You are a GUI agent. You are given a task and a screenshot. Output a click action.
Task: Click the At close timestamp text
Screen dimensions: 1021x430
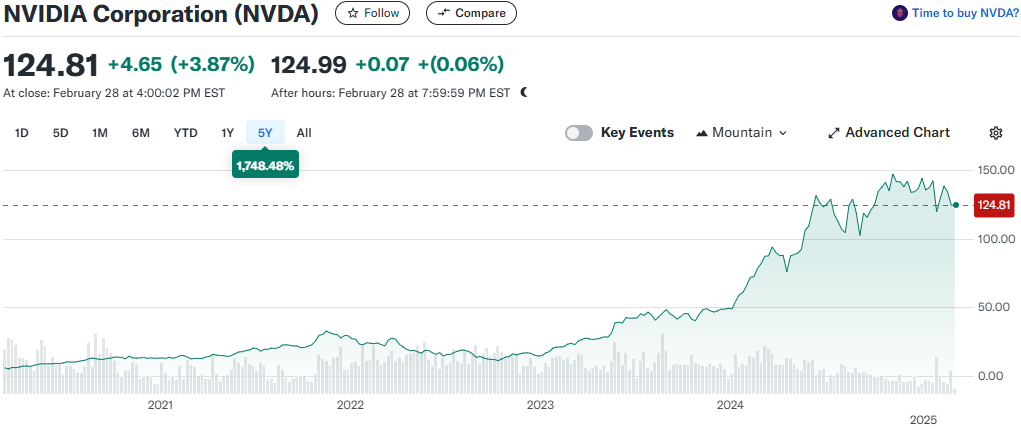(114, 93)
